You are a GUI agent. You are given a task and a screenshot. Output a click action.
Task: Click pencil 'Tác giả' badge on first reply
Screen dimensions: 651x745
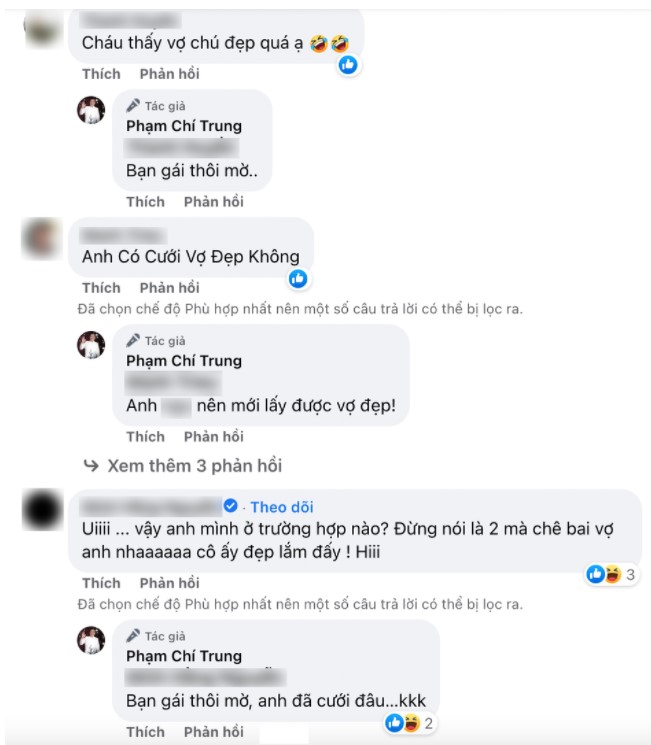click(x=156, y=105)
